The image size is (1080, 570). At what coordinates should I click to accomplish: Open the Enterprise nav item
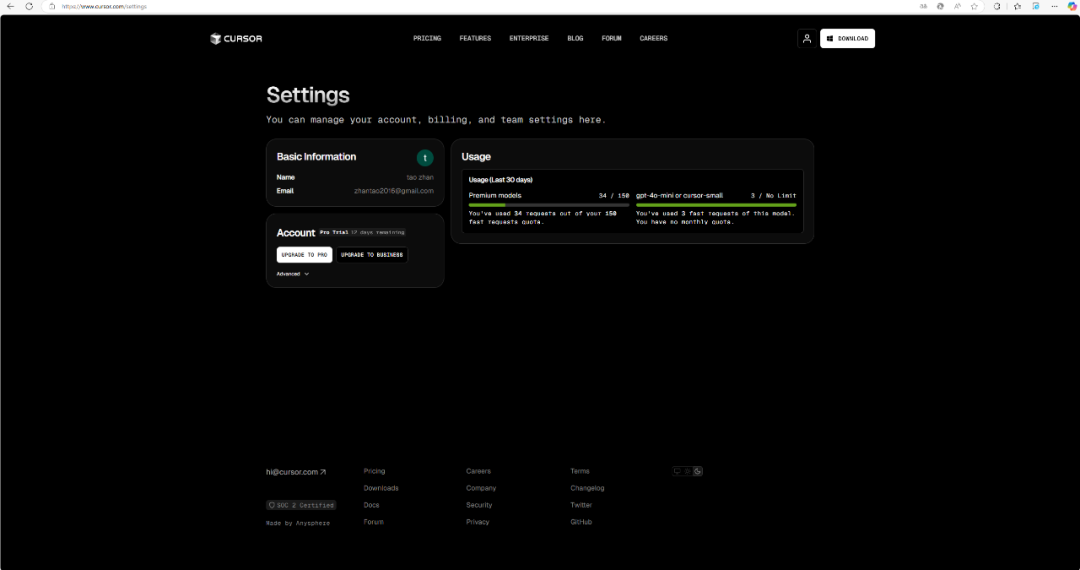(529, 39)
